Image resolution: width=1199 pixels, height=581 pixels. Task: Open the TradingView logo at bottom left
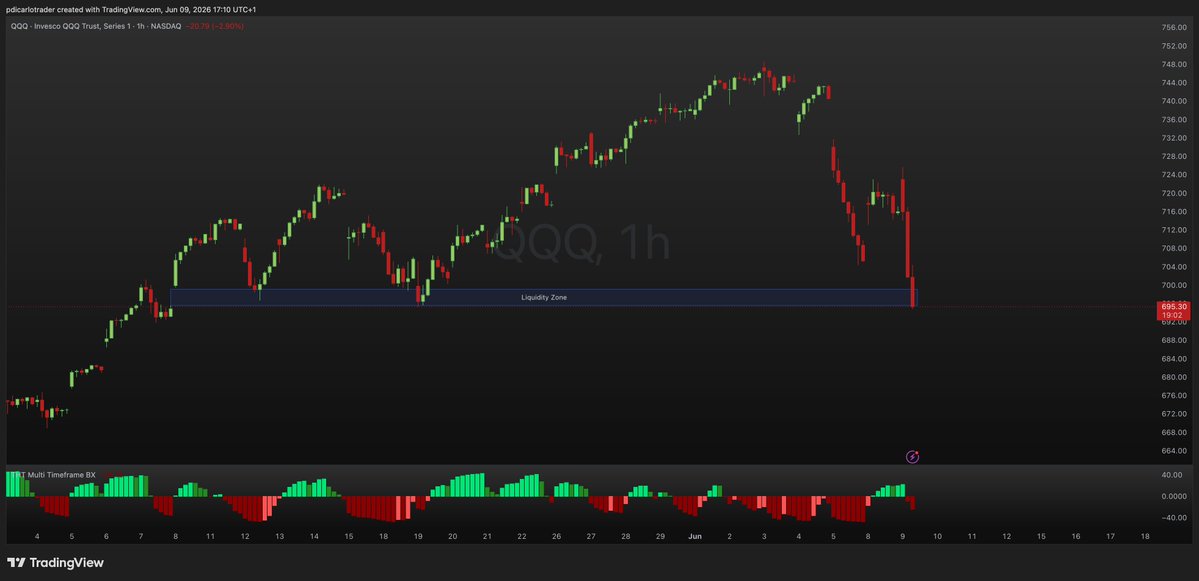(x=55, y=563)
